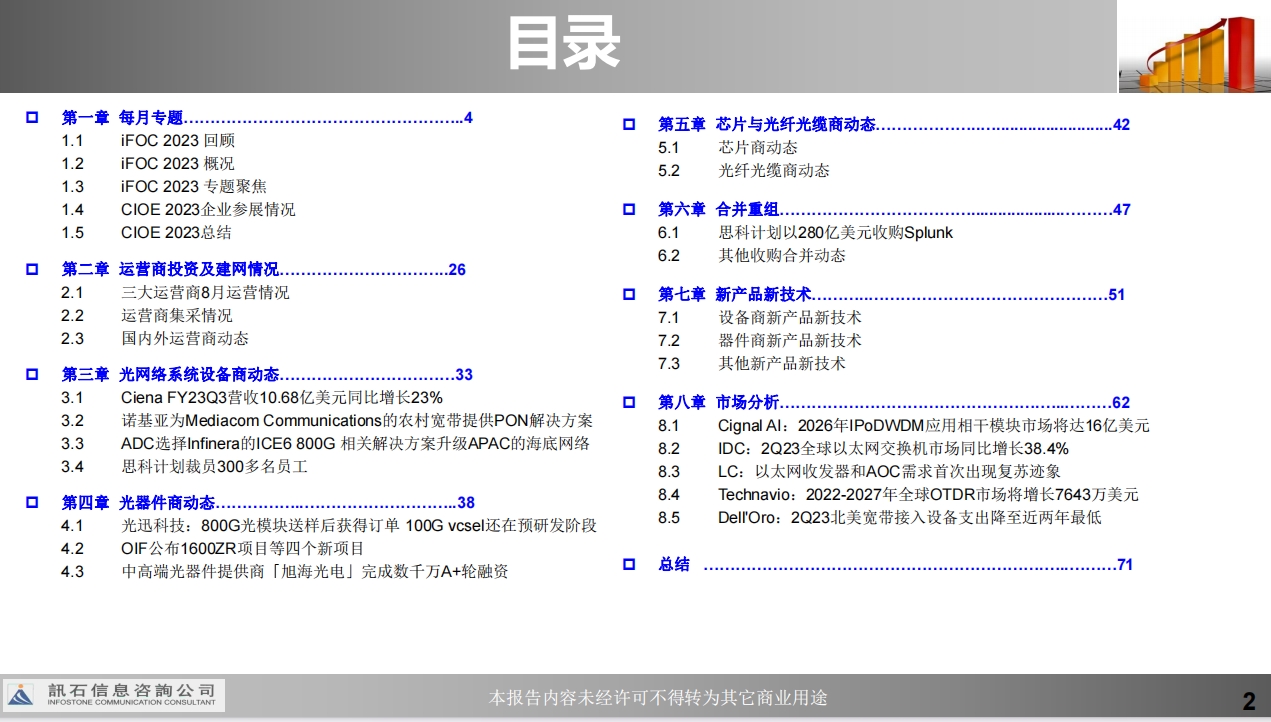Click the page number 2 in footer
Screen dimensions: 1271x722
[1248, 699]
